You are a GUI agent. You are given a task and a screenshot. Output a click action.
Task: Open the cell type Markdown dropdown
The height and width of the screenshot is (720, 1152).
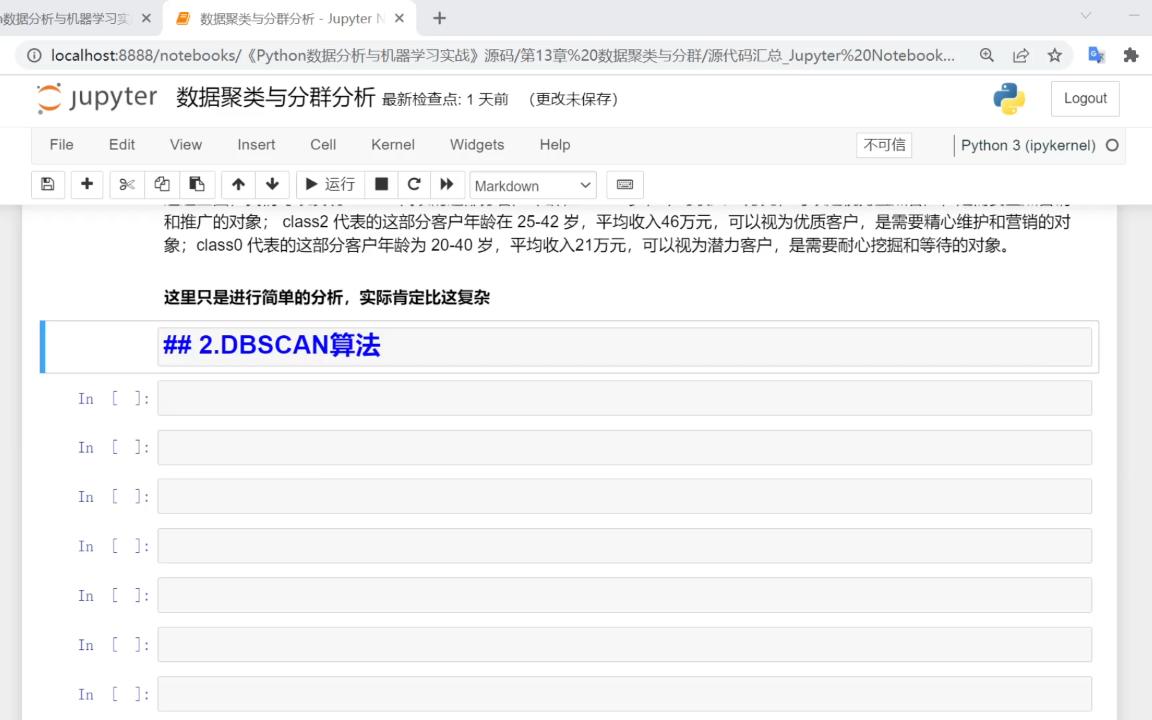pyautogui.click(x=532, y=185)
